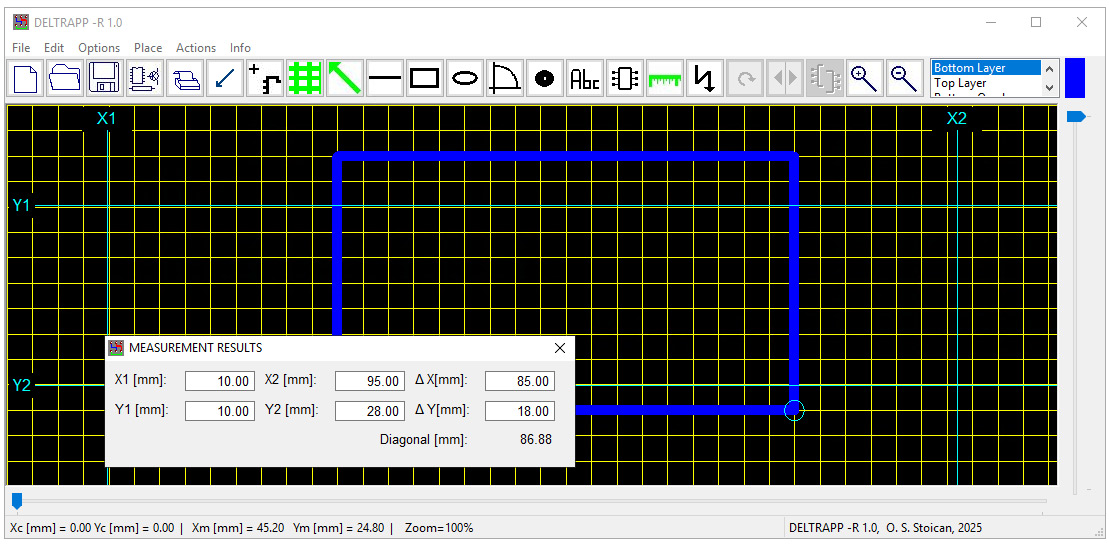Viewport: 1109px width, 544px height.
Task: Click the layer list scroll up arrow
Action: click(x=1050, y=69)
